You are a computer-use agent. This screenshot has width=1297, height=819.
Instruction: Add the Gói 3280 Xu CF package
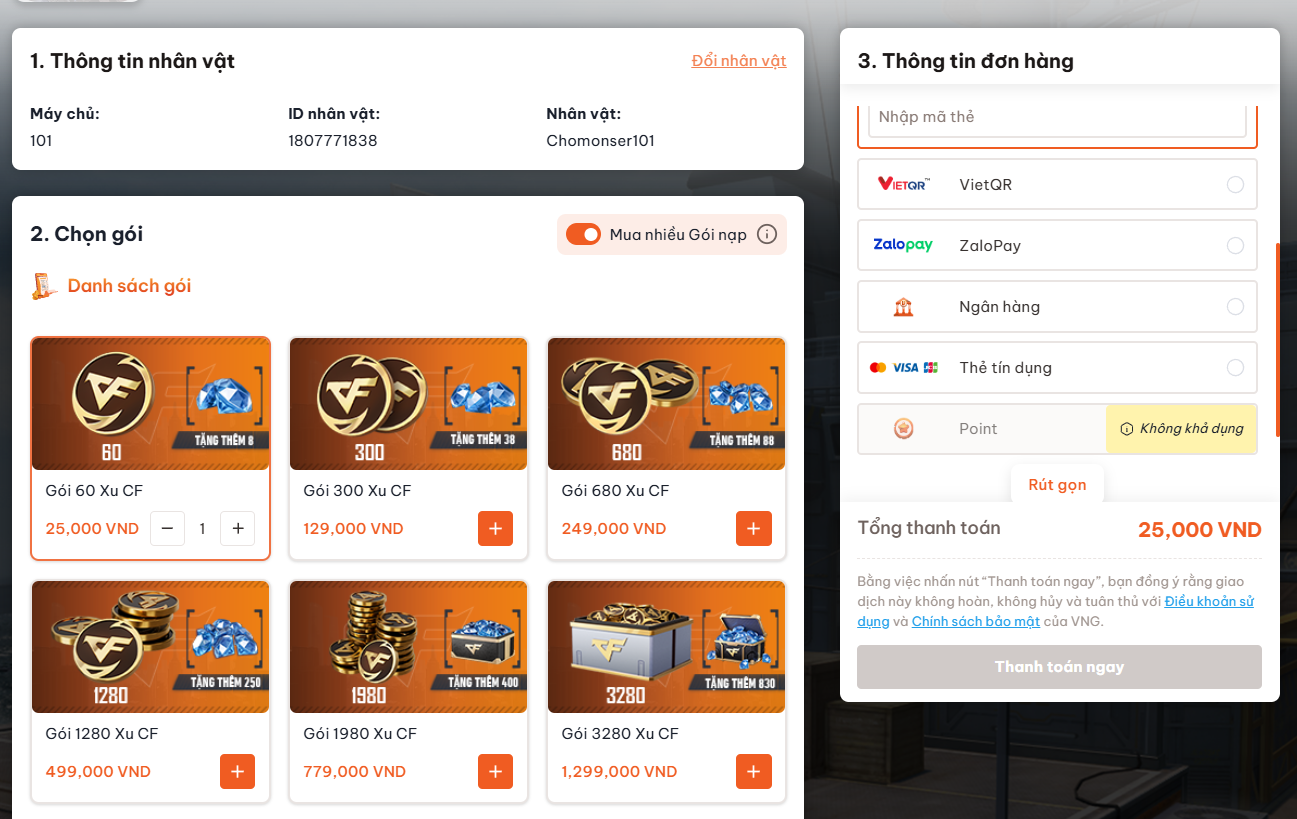coord(753,771)
